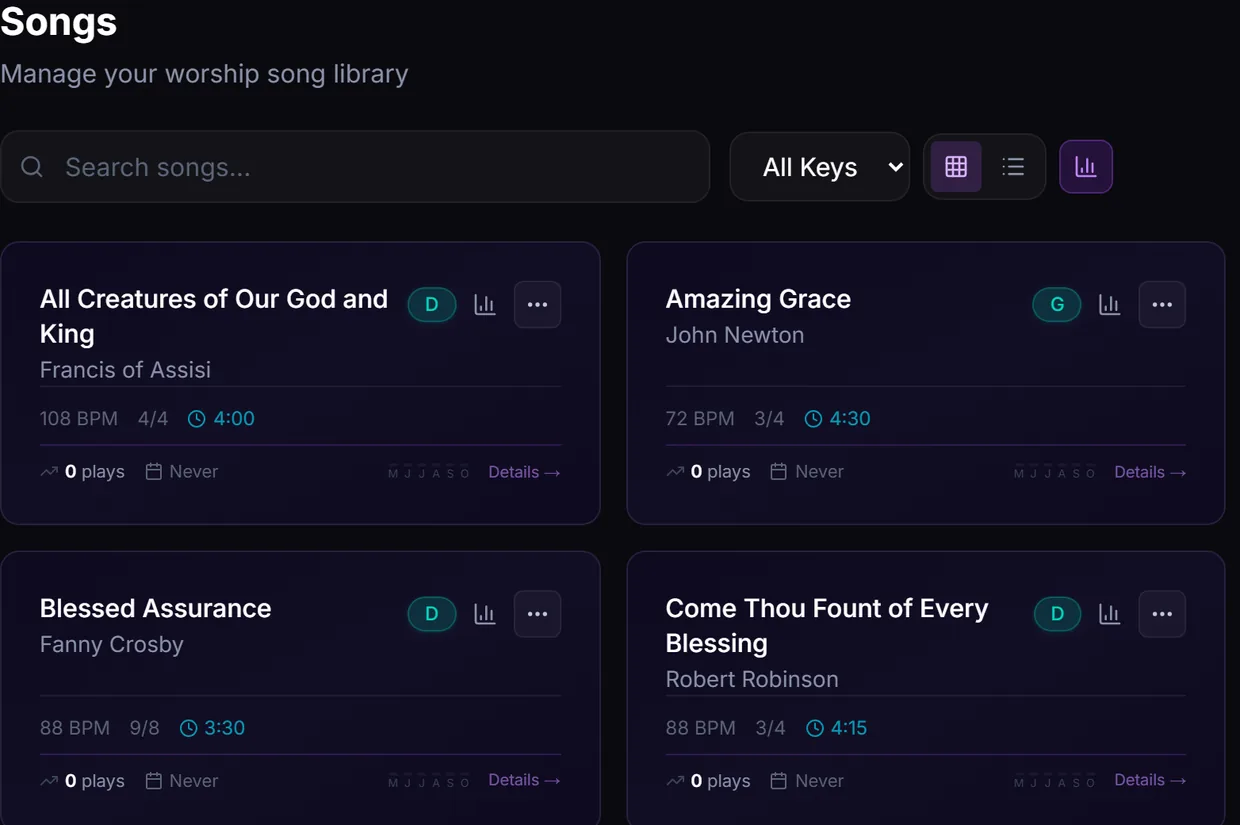Switch to grid view

[x=956, y=167]
